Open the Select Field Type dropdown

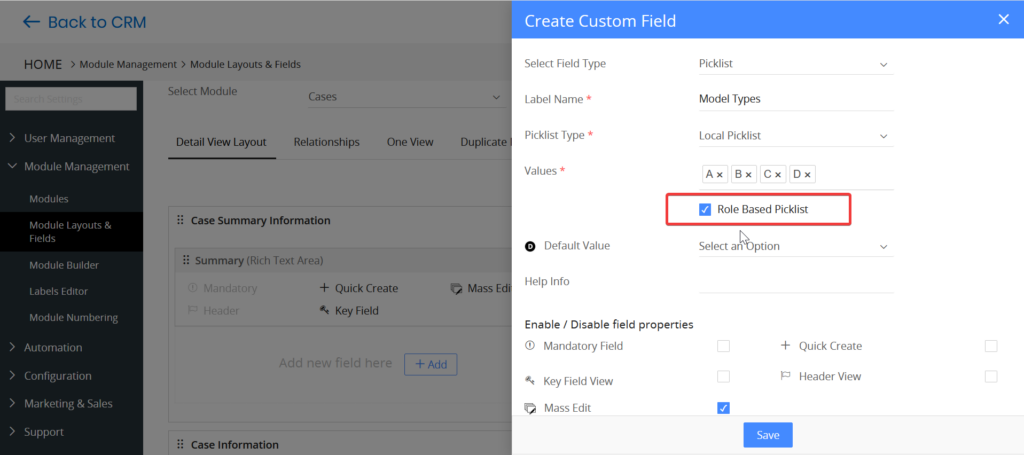coord(794,64)
